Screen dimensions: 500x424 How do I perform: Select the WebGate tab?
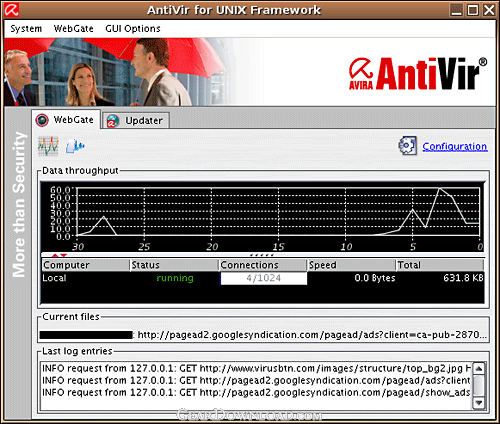click(x=66, y=119)
